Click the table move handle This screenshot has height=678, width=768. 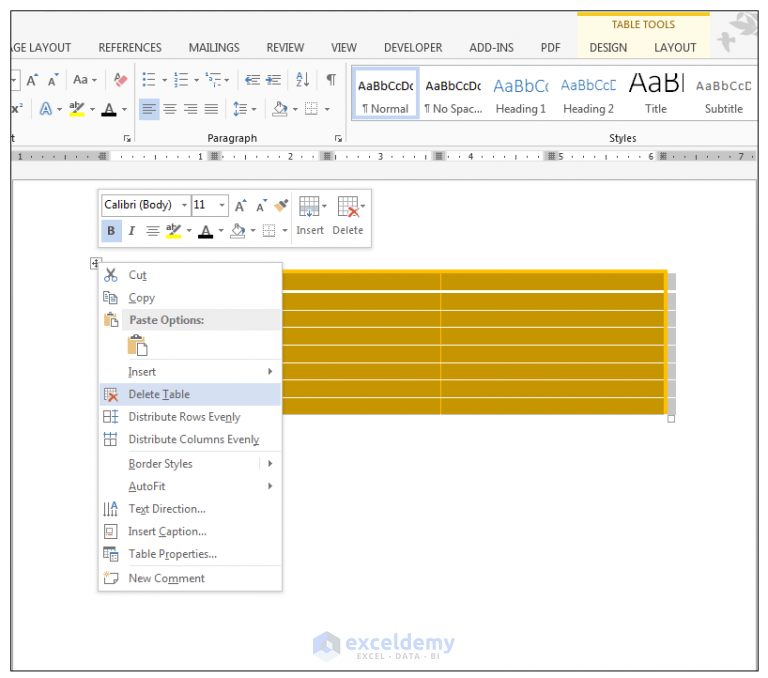coord(95,264)
